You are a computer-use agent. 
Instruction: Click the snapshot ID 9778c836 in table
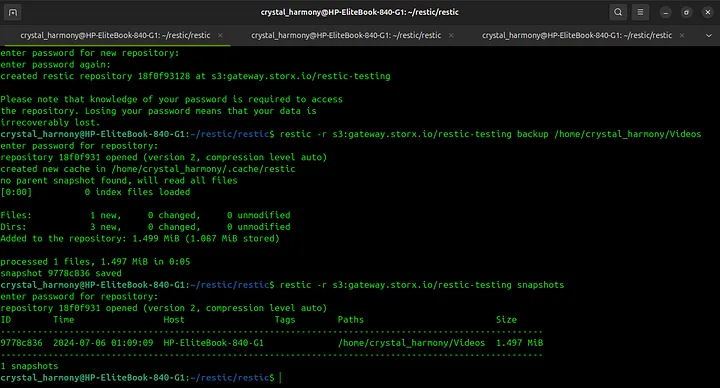point(21,343)
